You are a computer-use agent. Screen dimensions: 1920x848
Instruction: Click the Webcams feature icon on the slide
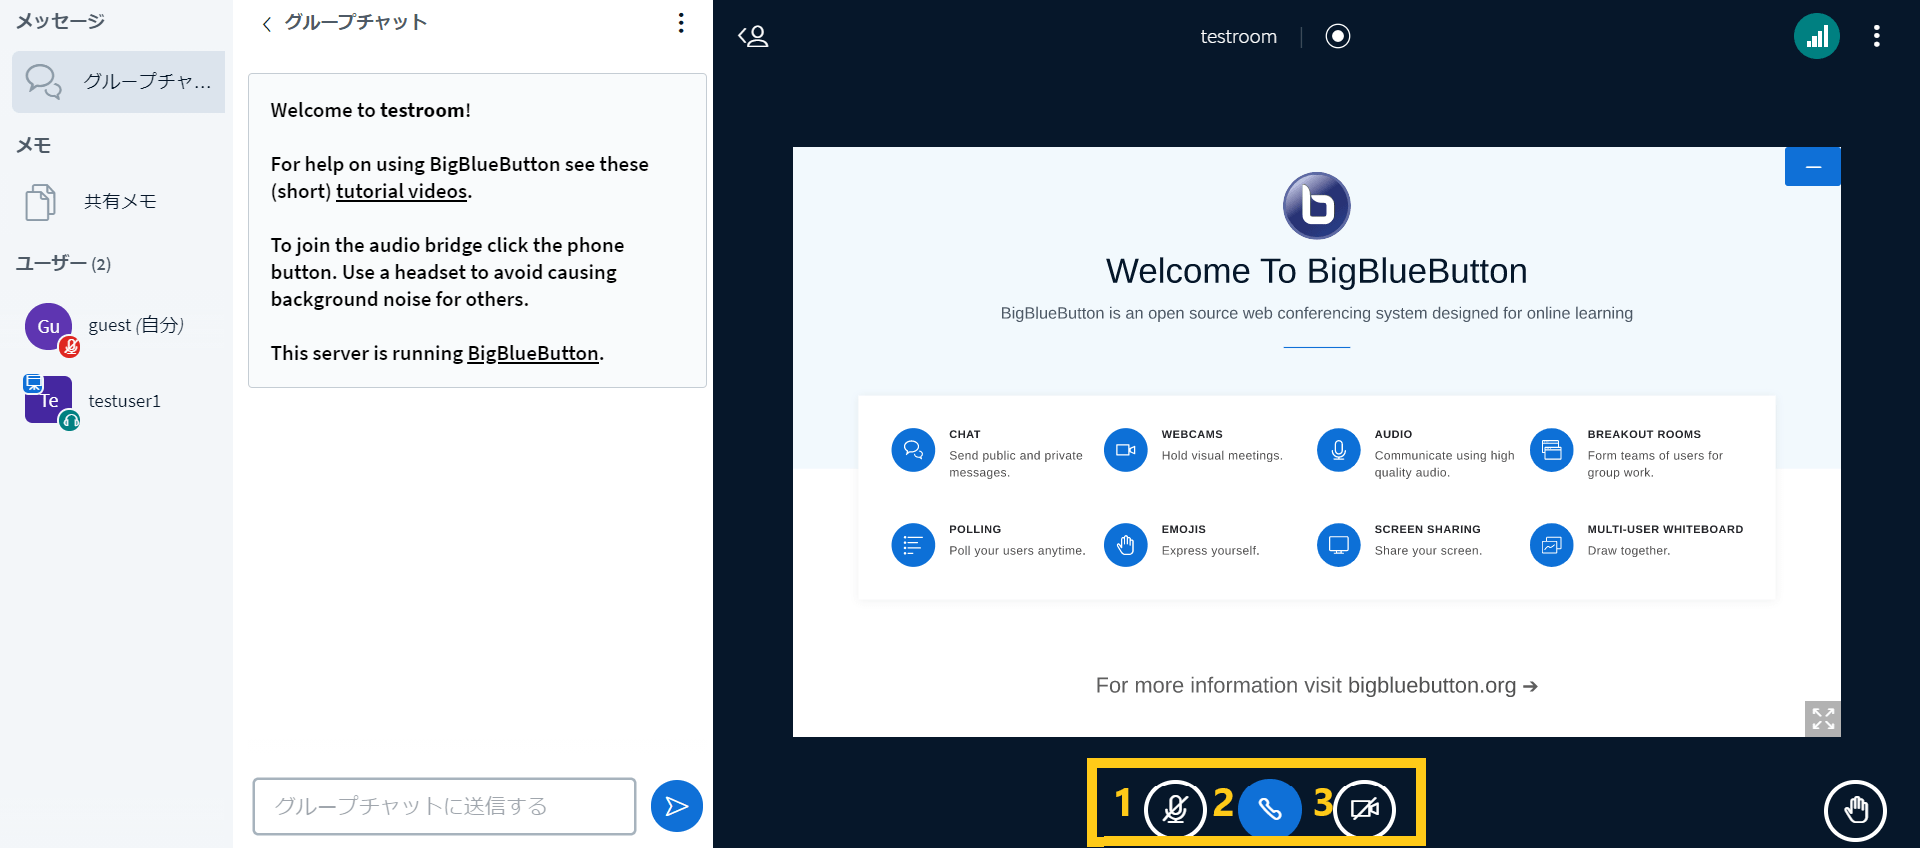click(1125, 450)
